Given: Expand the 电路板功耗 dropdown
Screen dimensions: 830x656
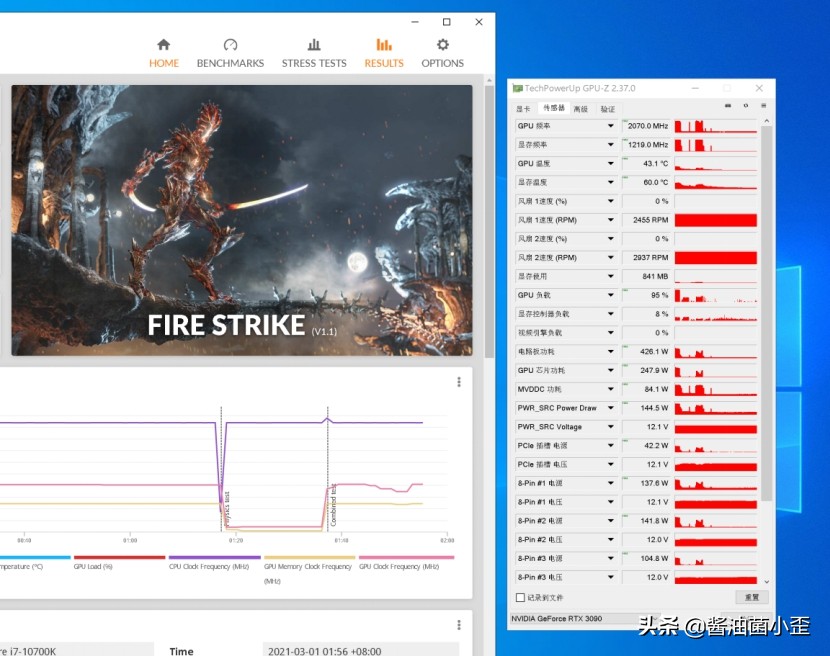Looking at the screenshot, I should point(610,352).
